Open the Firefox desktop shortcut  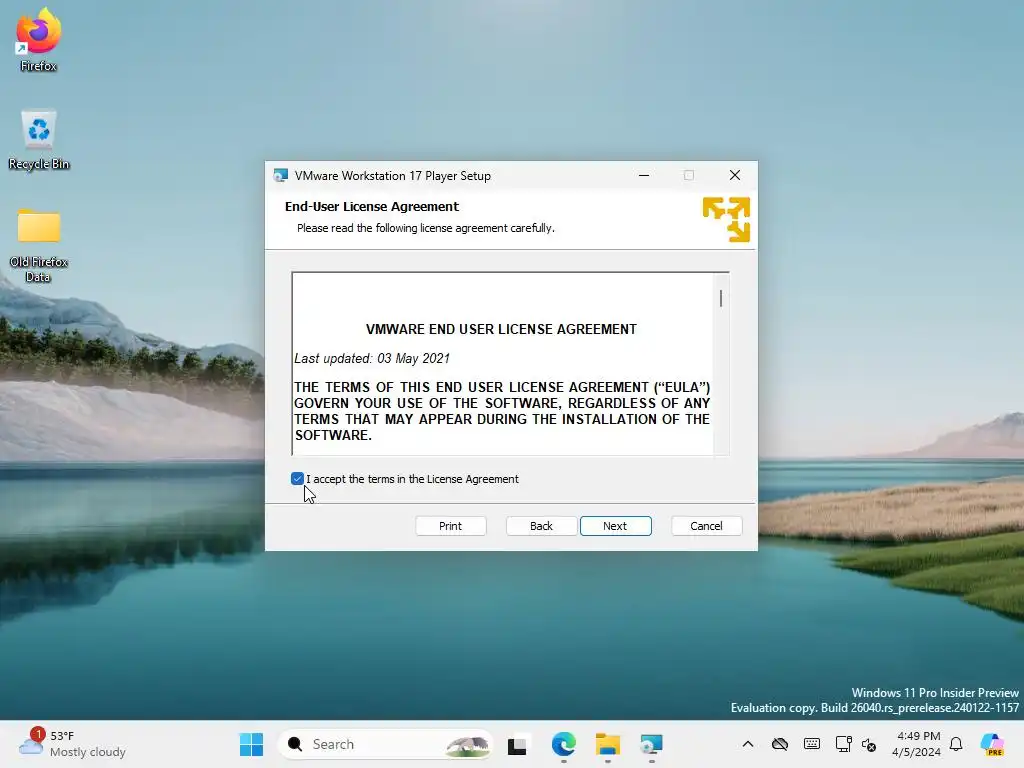[39, 40]
